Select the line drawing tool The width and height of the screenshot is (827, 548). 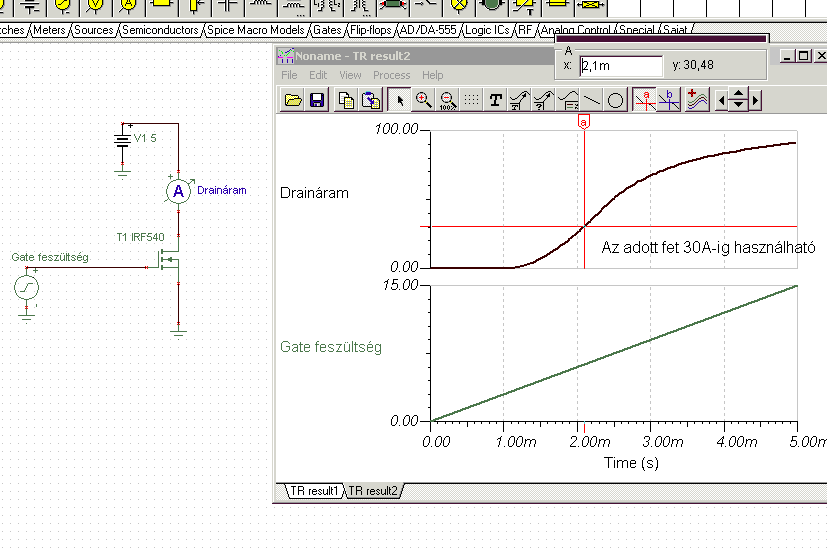click(592, 100)
